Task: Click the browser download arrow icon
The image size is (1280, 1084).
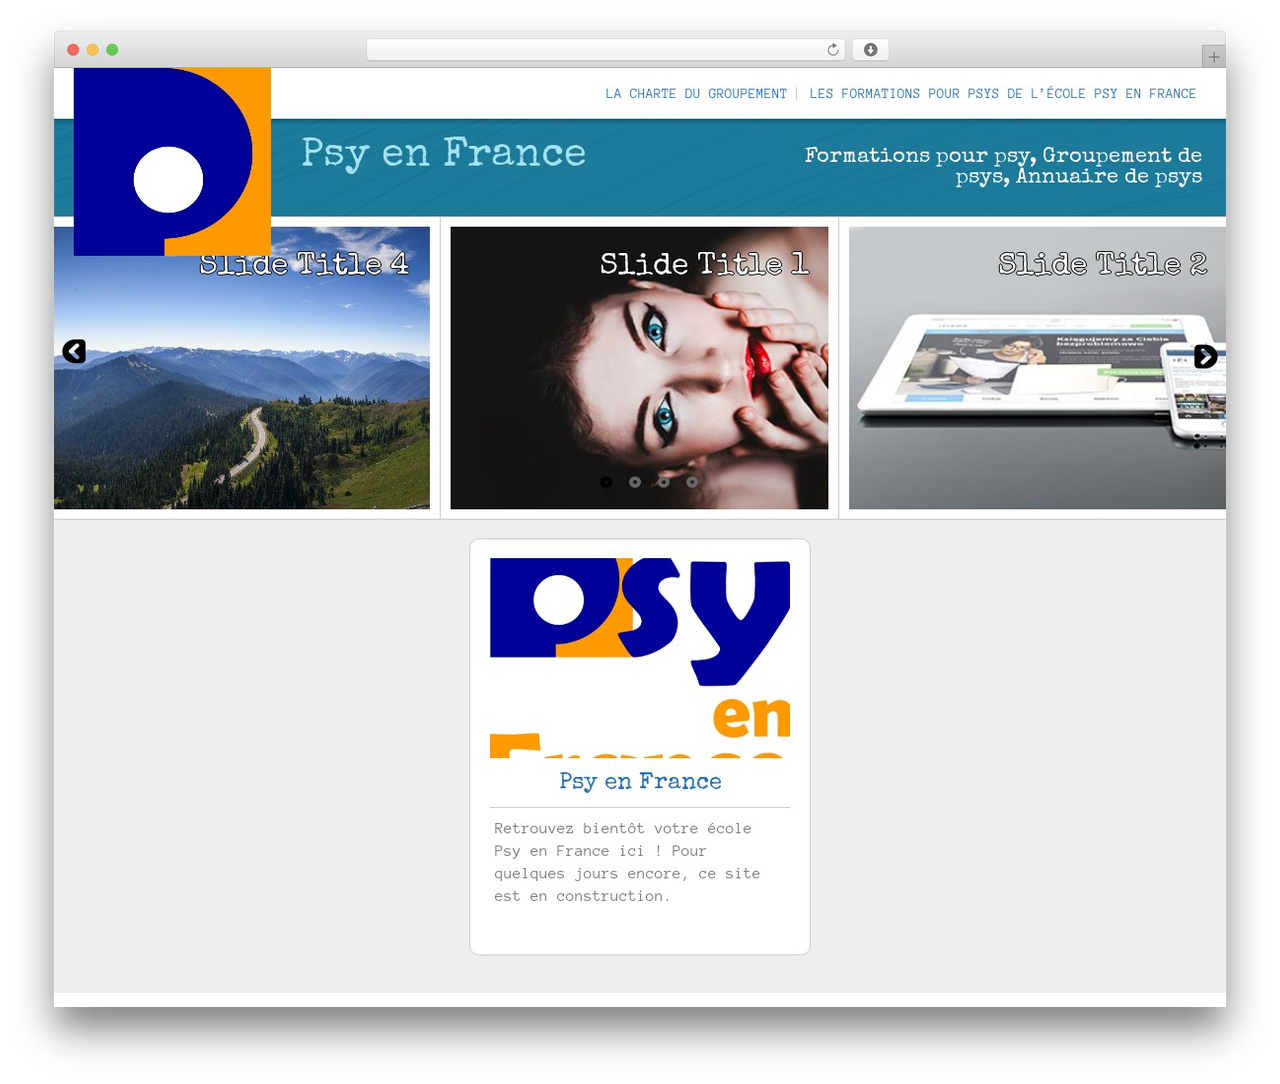Action: (871, 50)
